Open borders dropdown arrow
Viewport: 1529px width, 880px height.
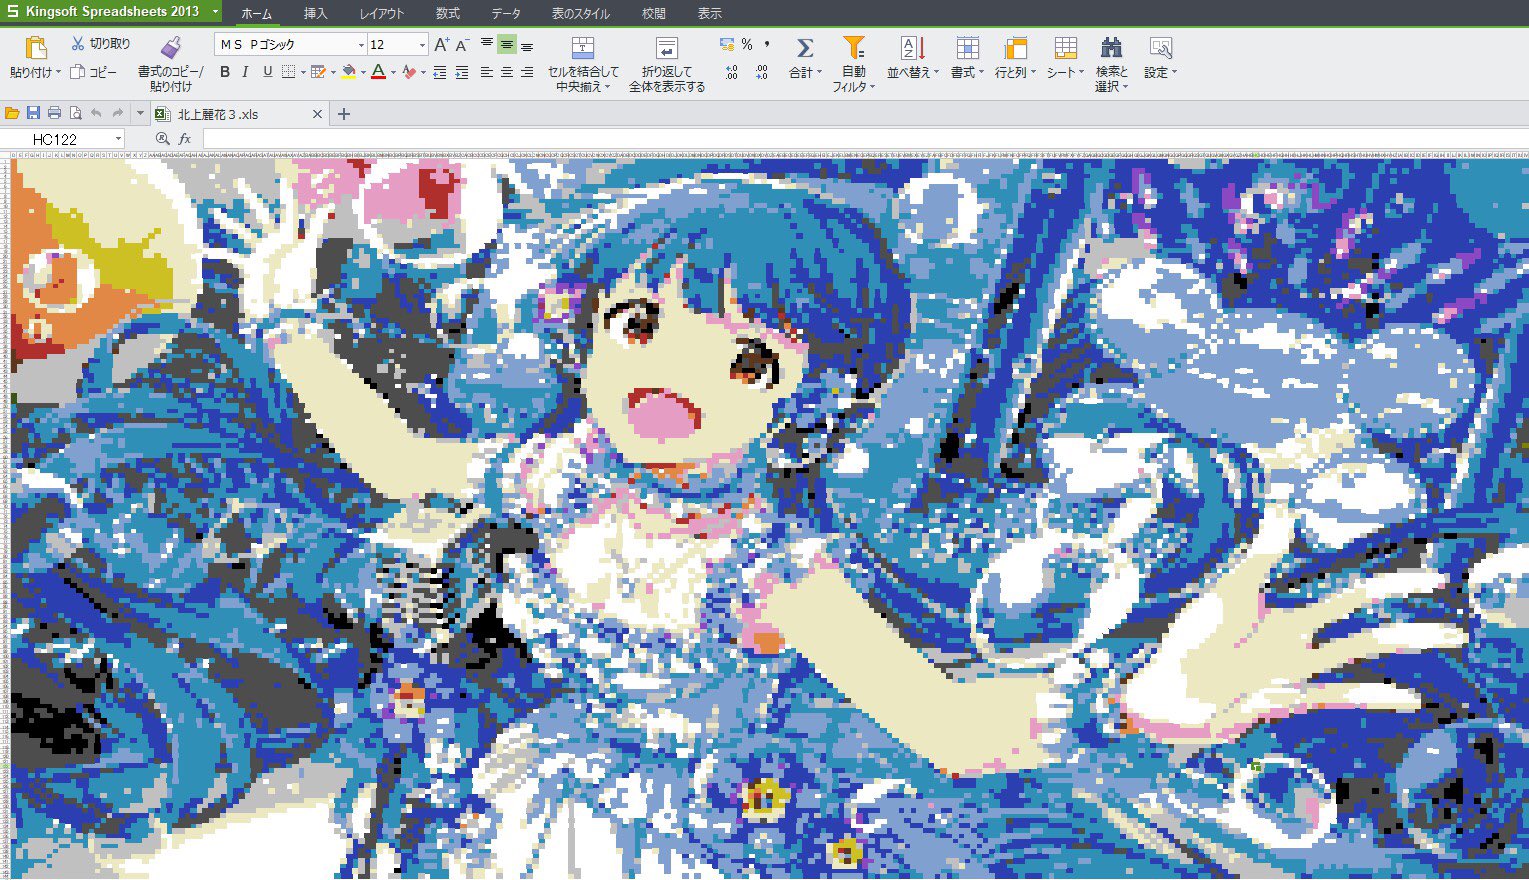[302, 72]
